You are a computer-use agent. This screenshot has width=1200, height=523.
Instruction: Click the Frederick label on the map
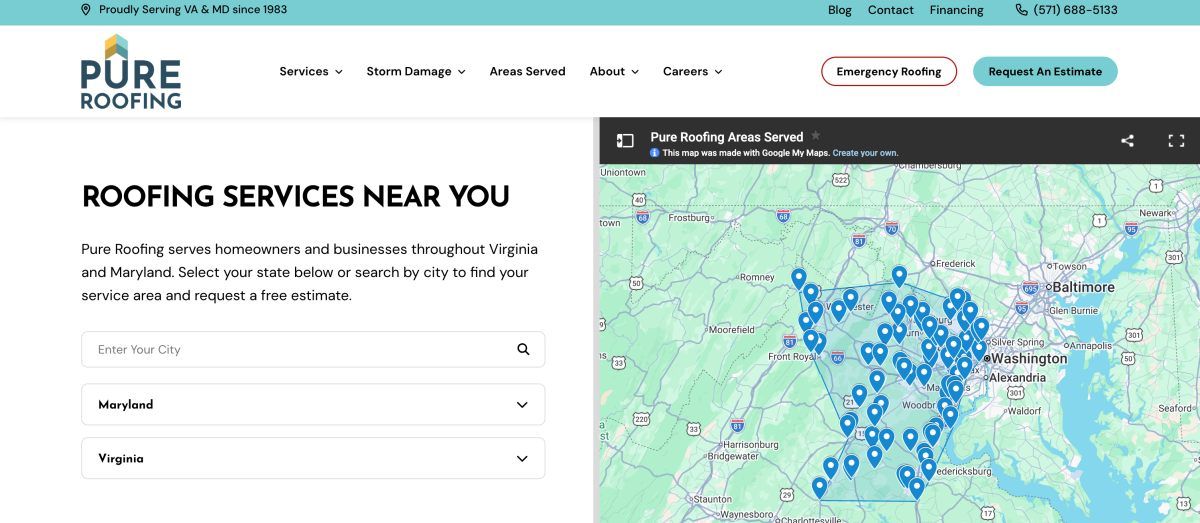coord(955,264)
